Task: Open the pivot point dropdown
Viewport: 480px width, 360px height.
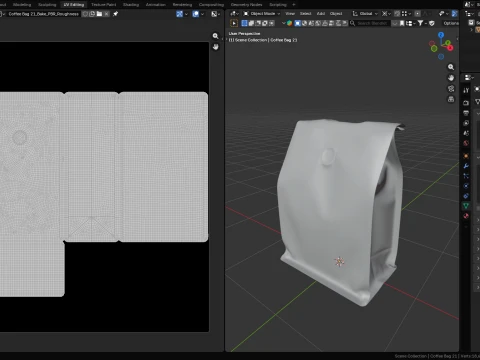Action: click(x=386, y=14)
